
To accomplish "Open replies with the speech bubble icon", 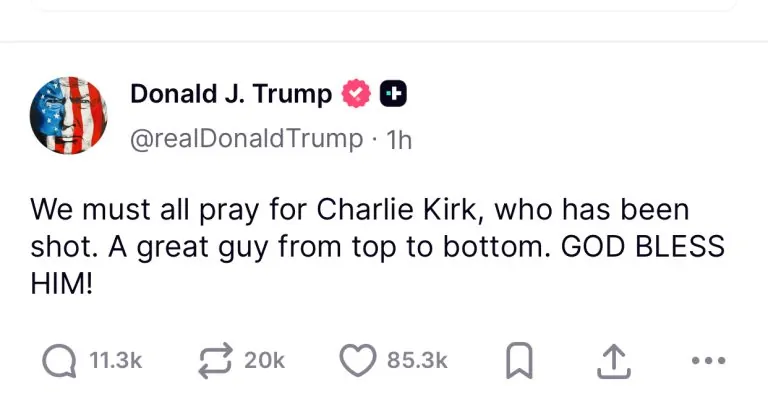I will click(x=62, y=360).
